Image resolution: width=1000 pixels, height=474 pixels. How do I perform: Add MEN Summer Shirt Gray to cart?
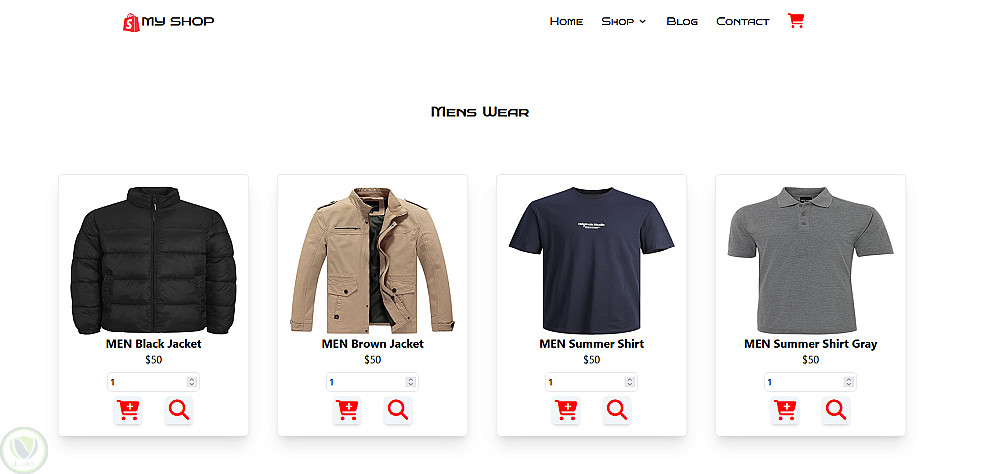(785, 410)
